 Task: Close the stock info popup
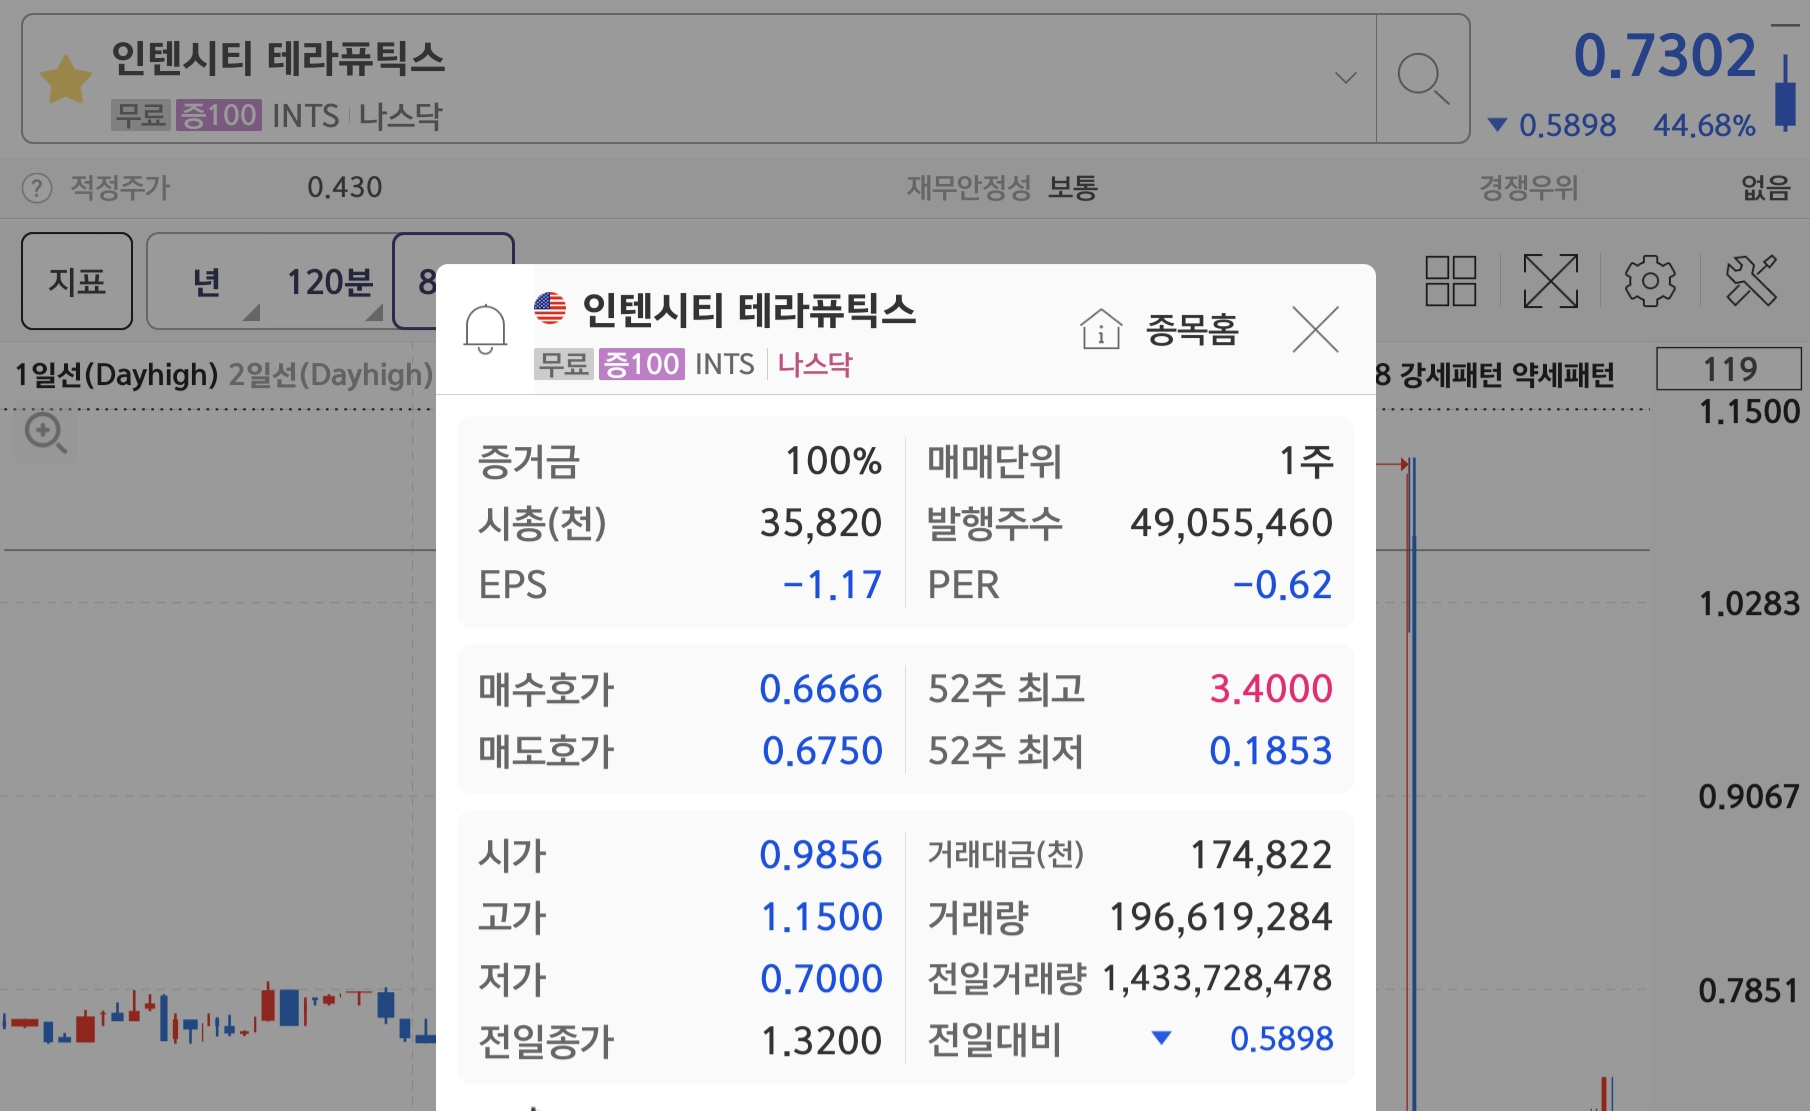coord(1315,329)
